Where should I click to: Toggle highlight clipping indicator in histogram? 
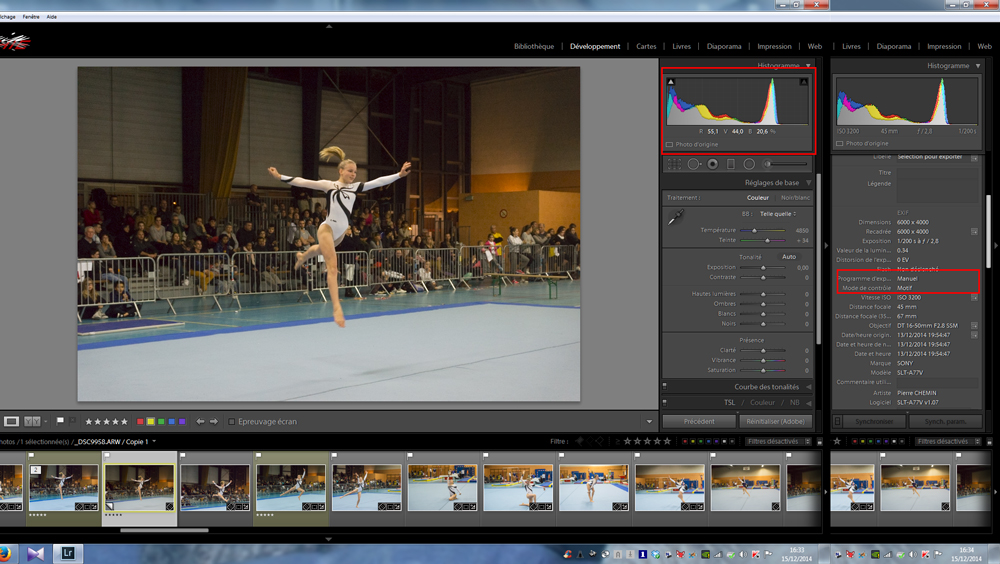pyautogui.click(x=804, y=82)
